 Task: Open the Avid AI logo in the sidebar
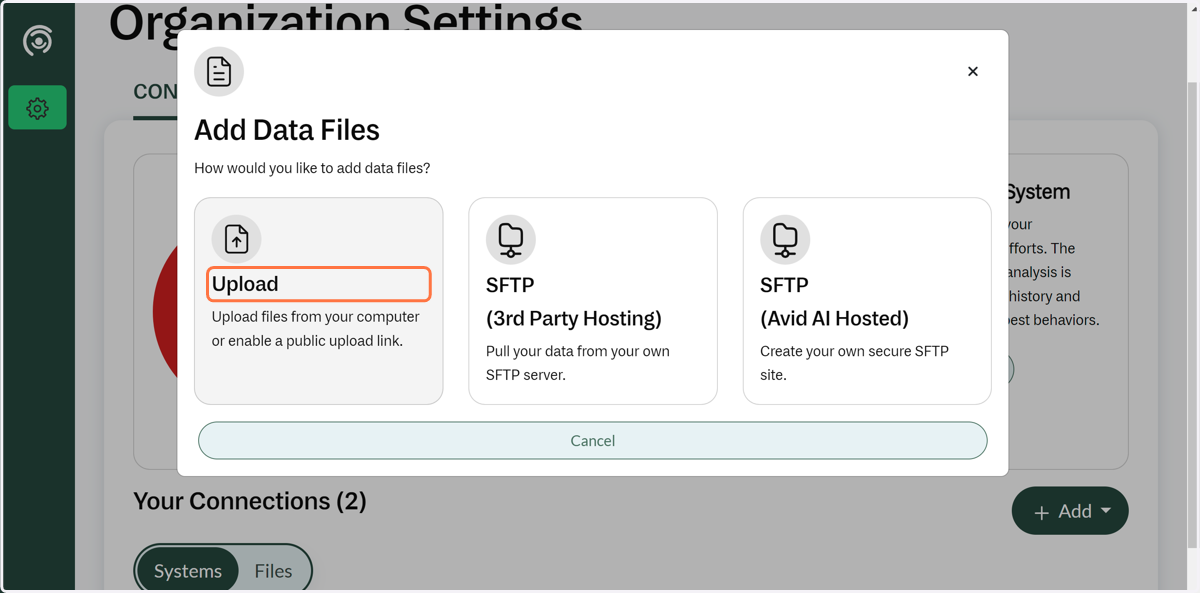pos(37,40)
